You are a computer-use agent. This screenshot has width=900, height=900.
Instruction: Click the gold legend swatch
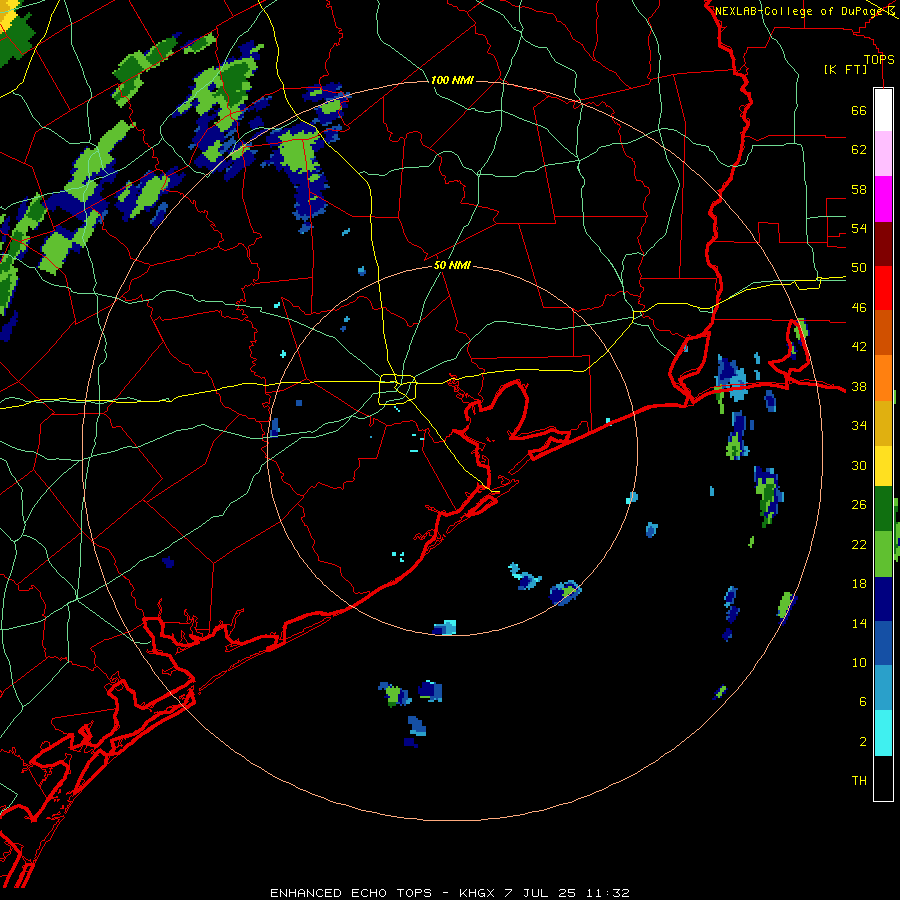[883, 423]
